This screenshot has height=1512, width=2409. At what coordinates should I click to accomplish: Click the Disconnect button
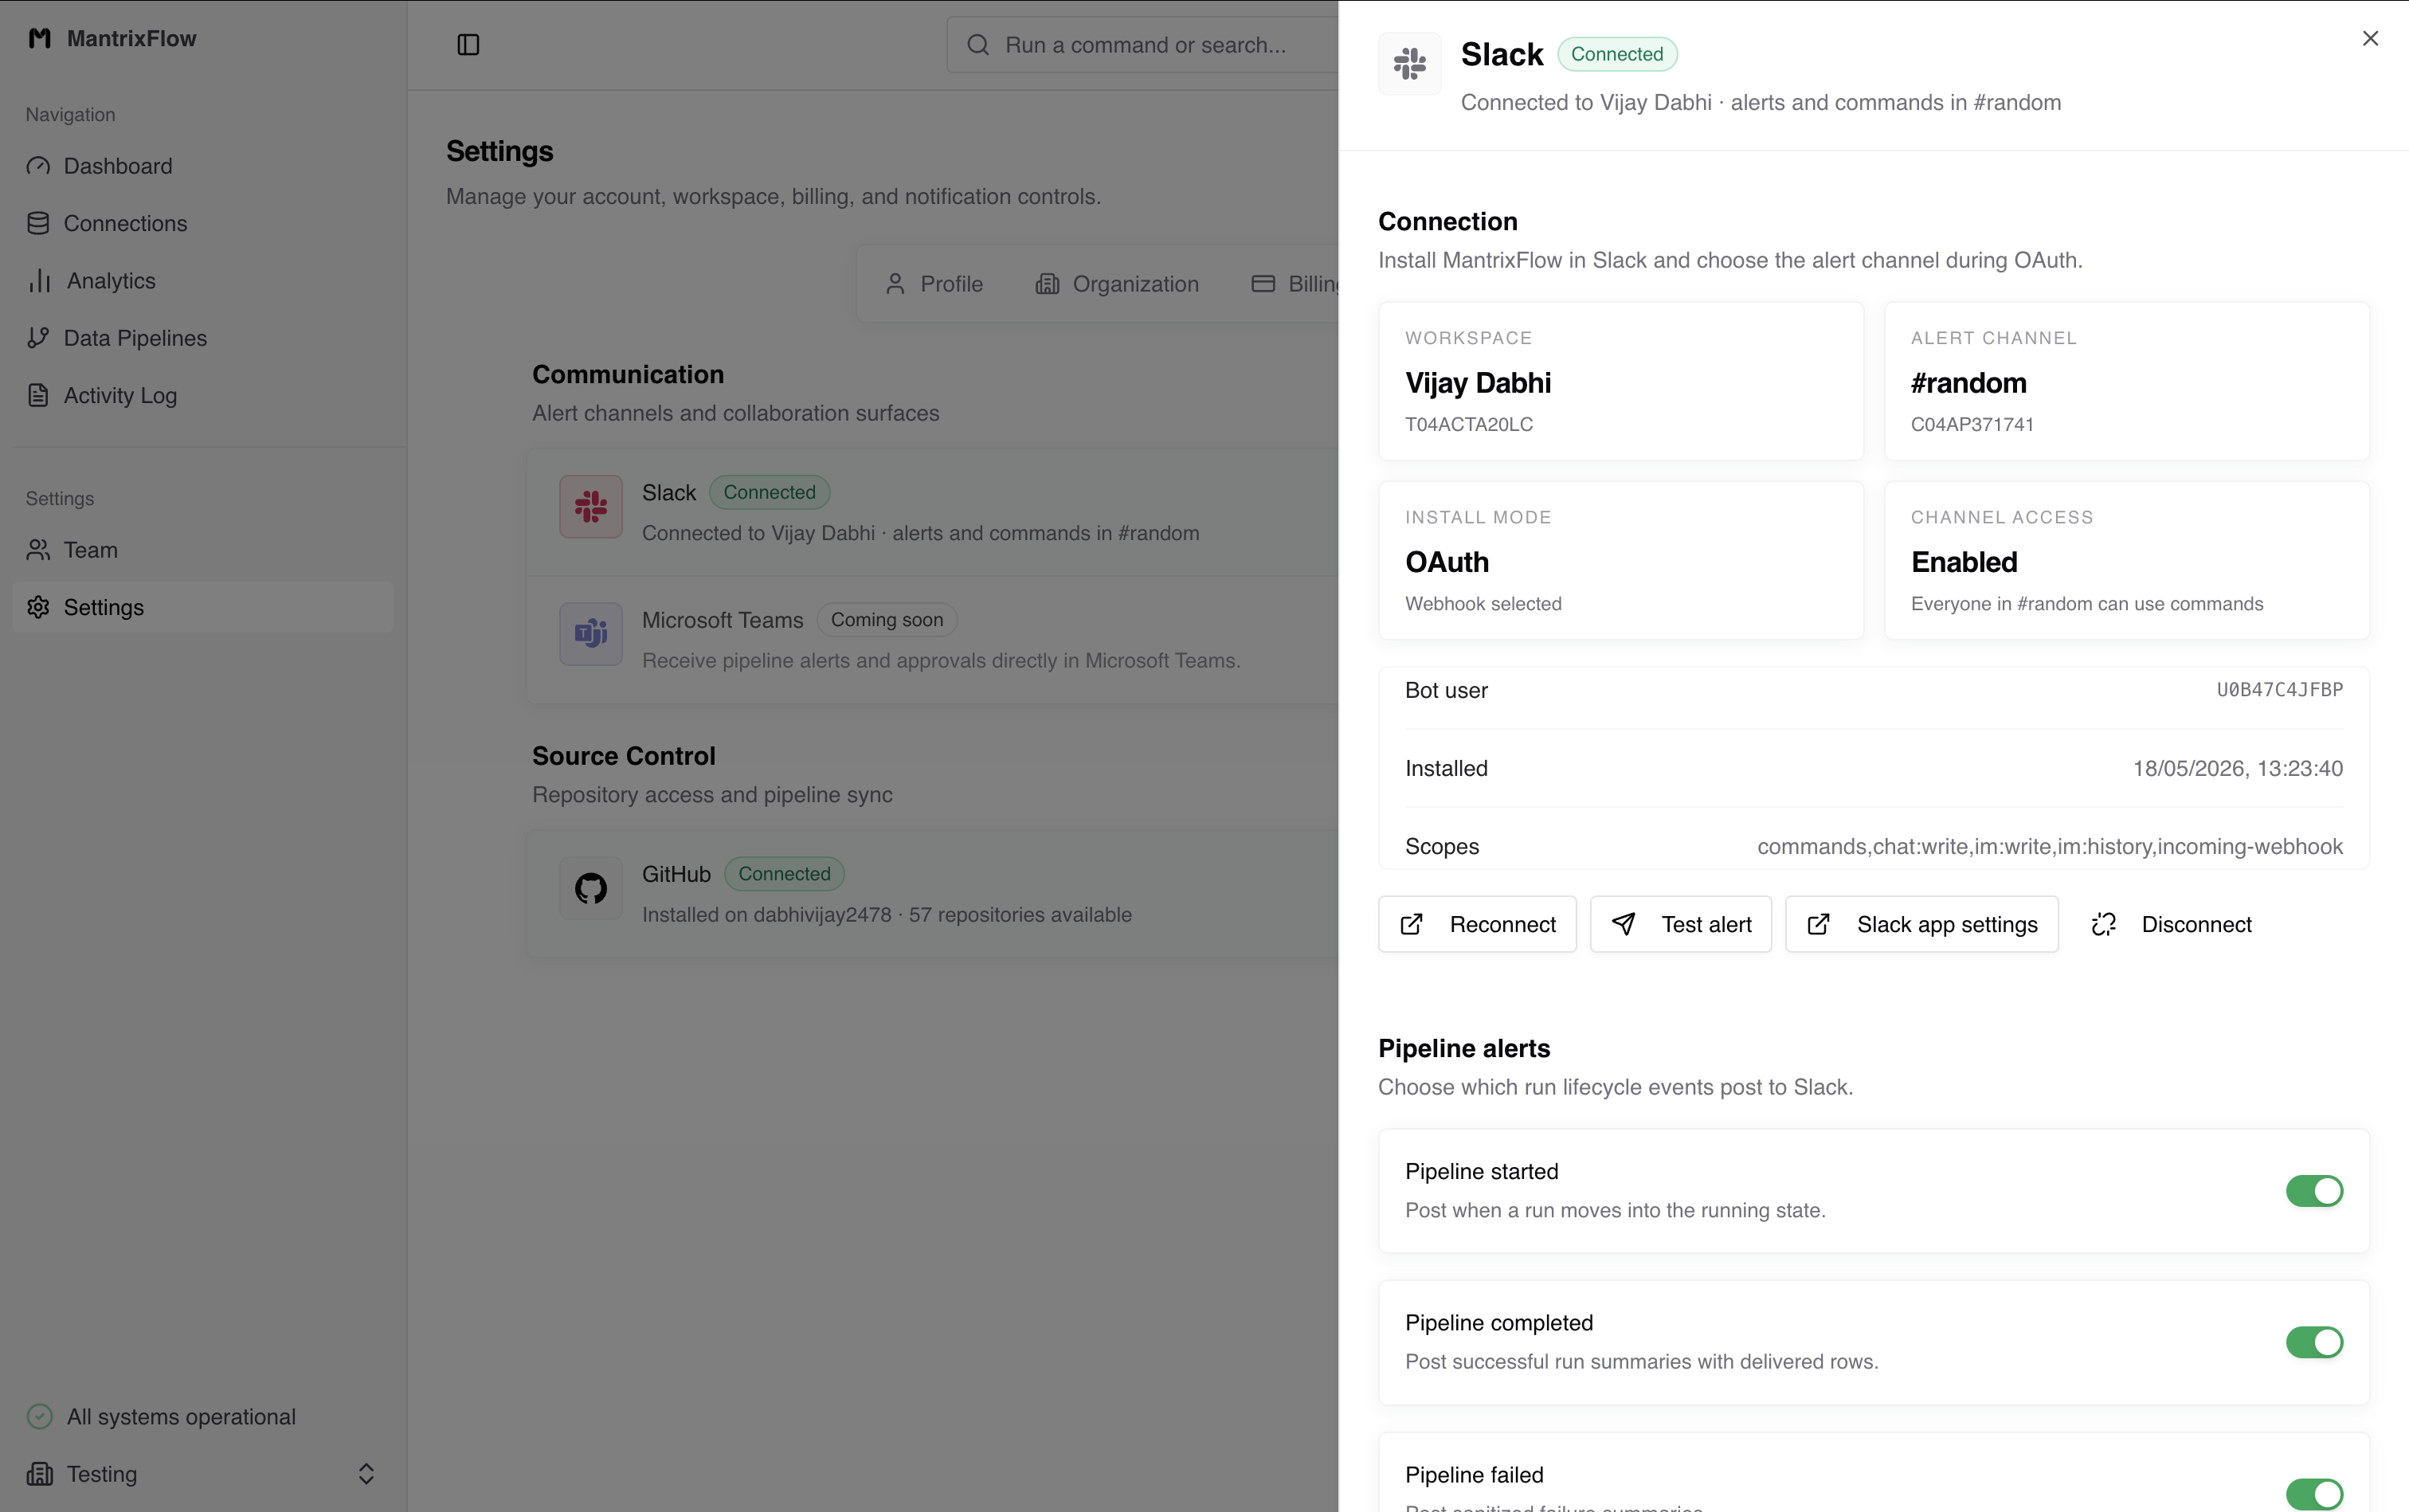pos(2171,925)
